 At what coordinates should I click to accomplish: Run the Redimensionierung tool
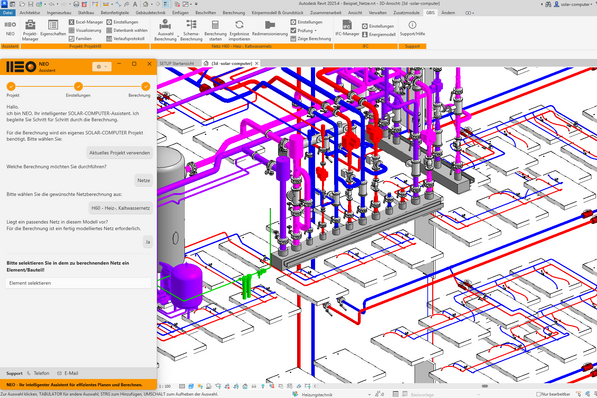tap(270, 29)
